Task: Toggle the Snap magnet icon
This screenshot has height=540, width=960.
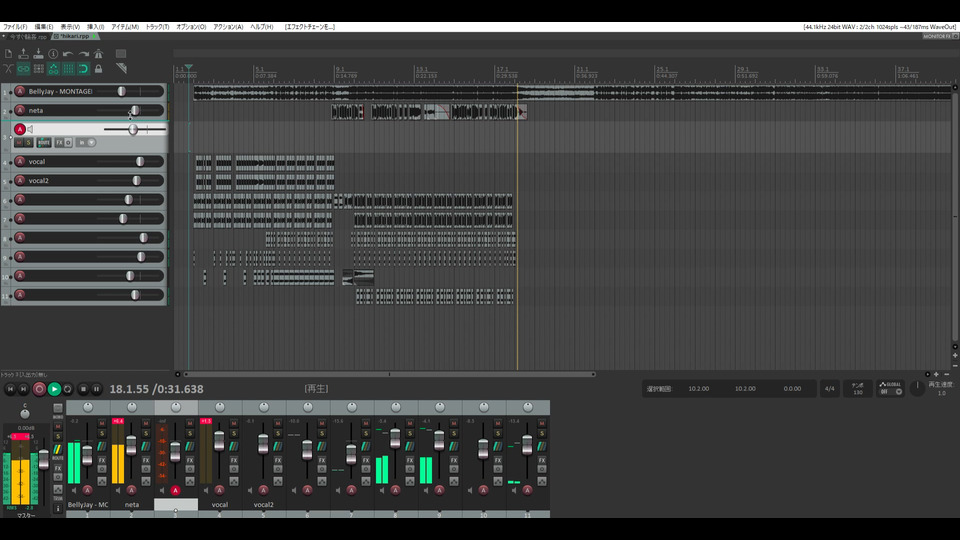Action: 83,69
